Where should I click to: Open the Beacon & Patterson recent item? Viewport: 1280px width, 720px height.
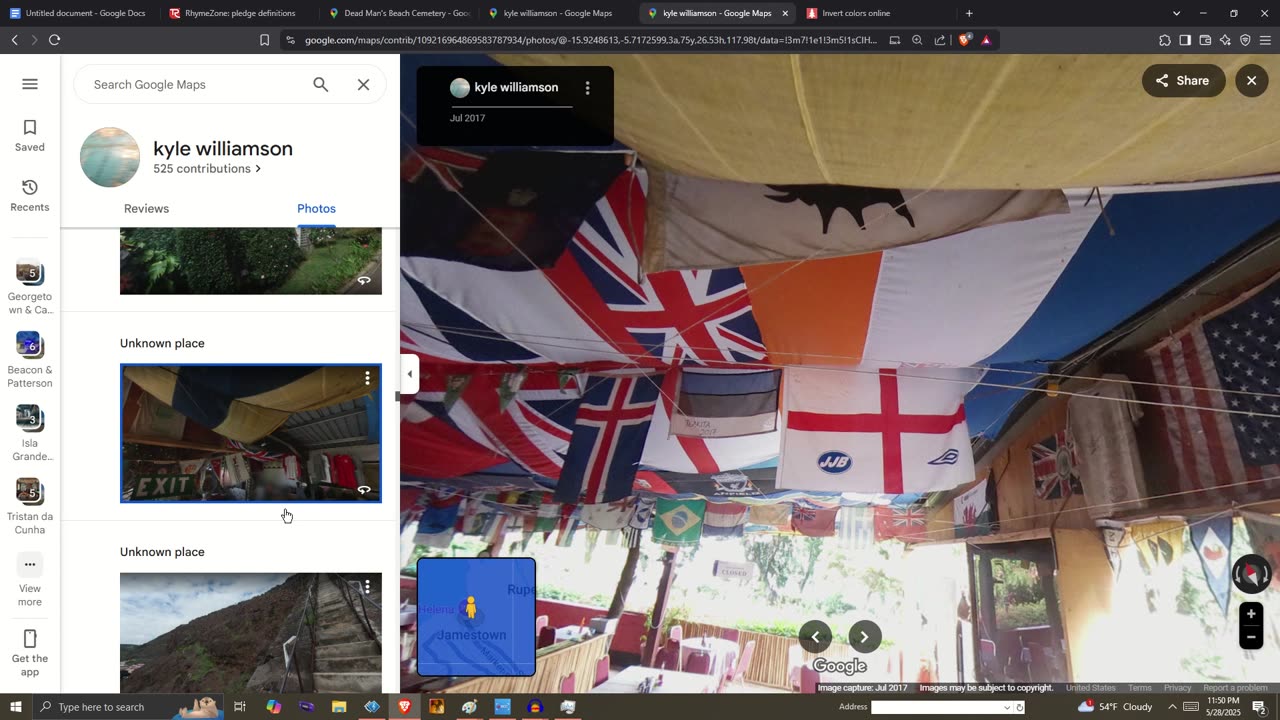click(30, 360)
